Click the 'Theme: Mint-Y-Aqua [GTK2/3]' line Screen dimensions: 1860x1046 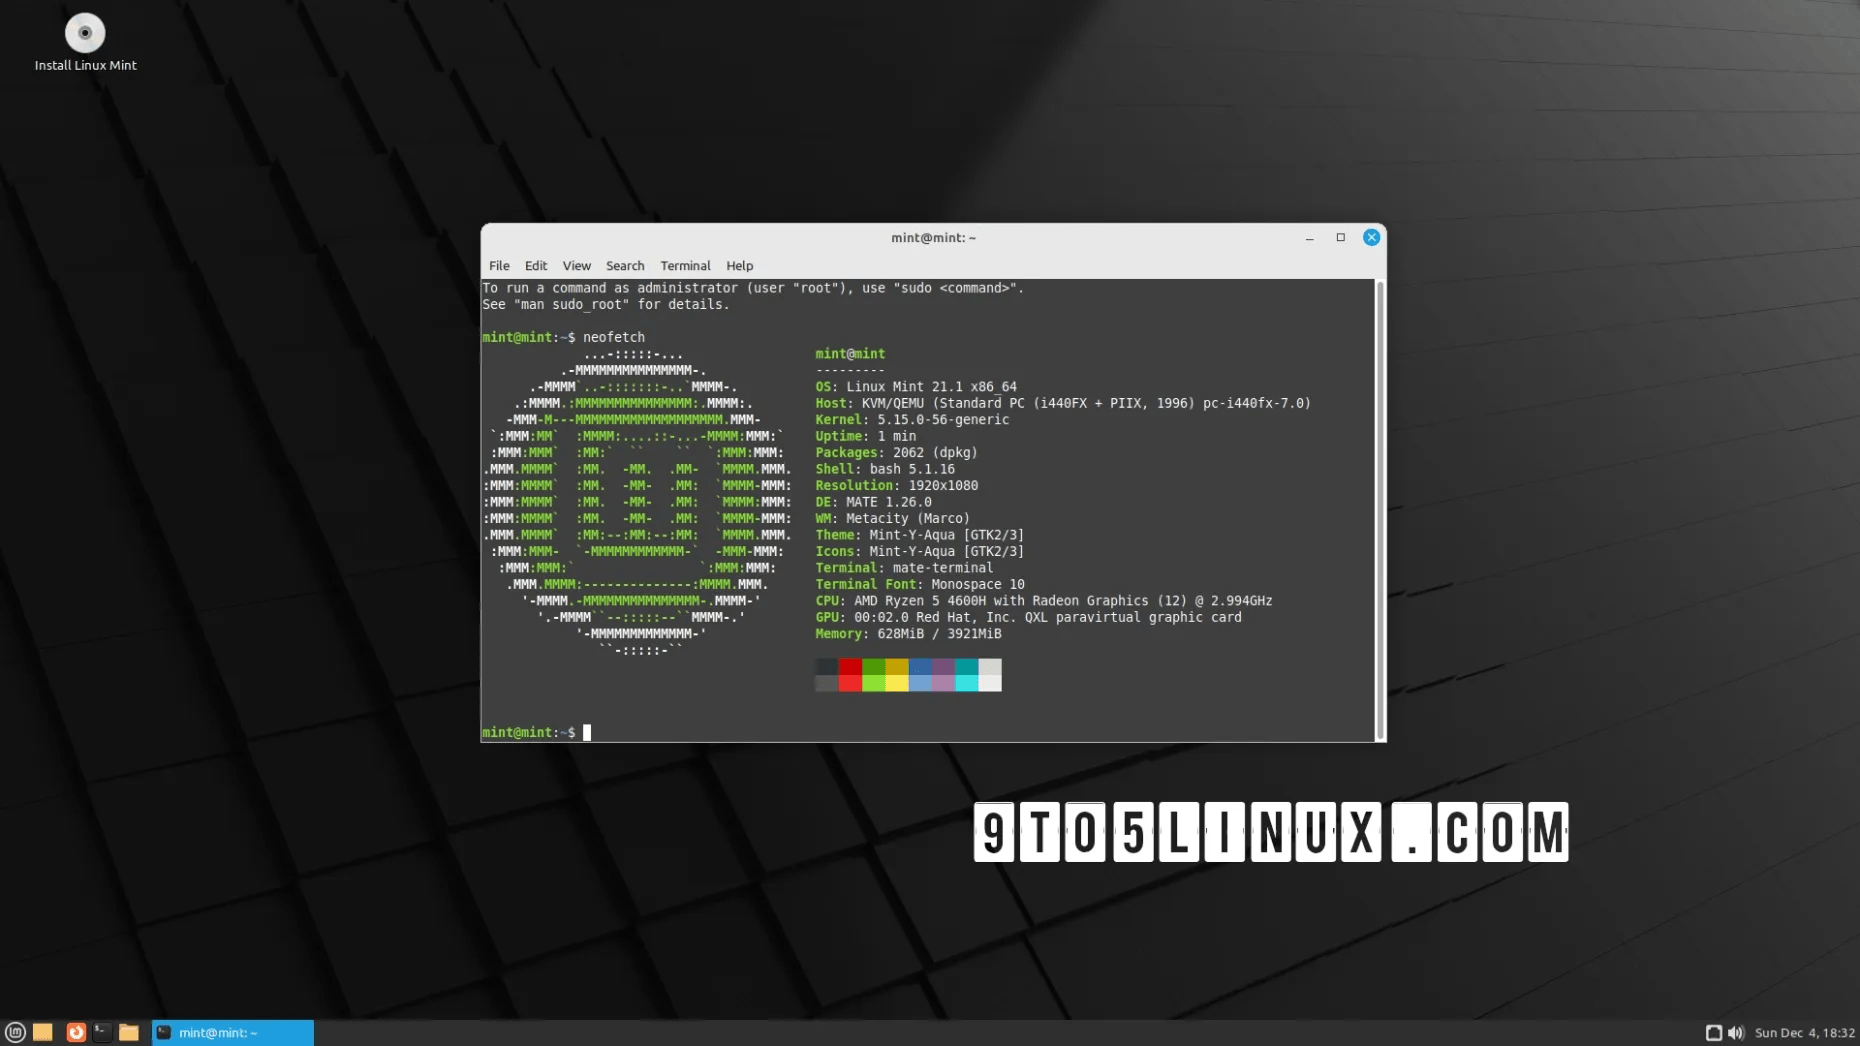(919, 535)
